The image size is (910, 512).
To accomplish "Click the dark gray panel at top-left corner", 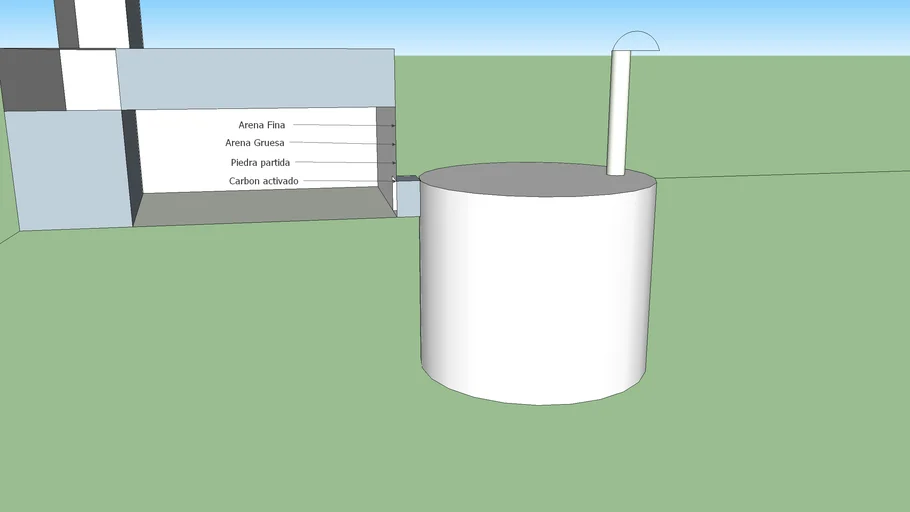I will coord(28,80).
